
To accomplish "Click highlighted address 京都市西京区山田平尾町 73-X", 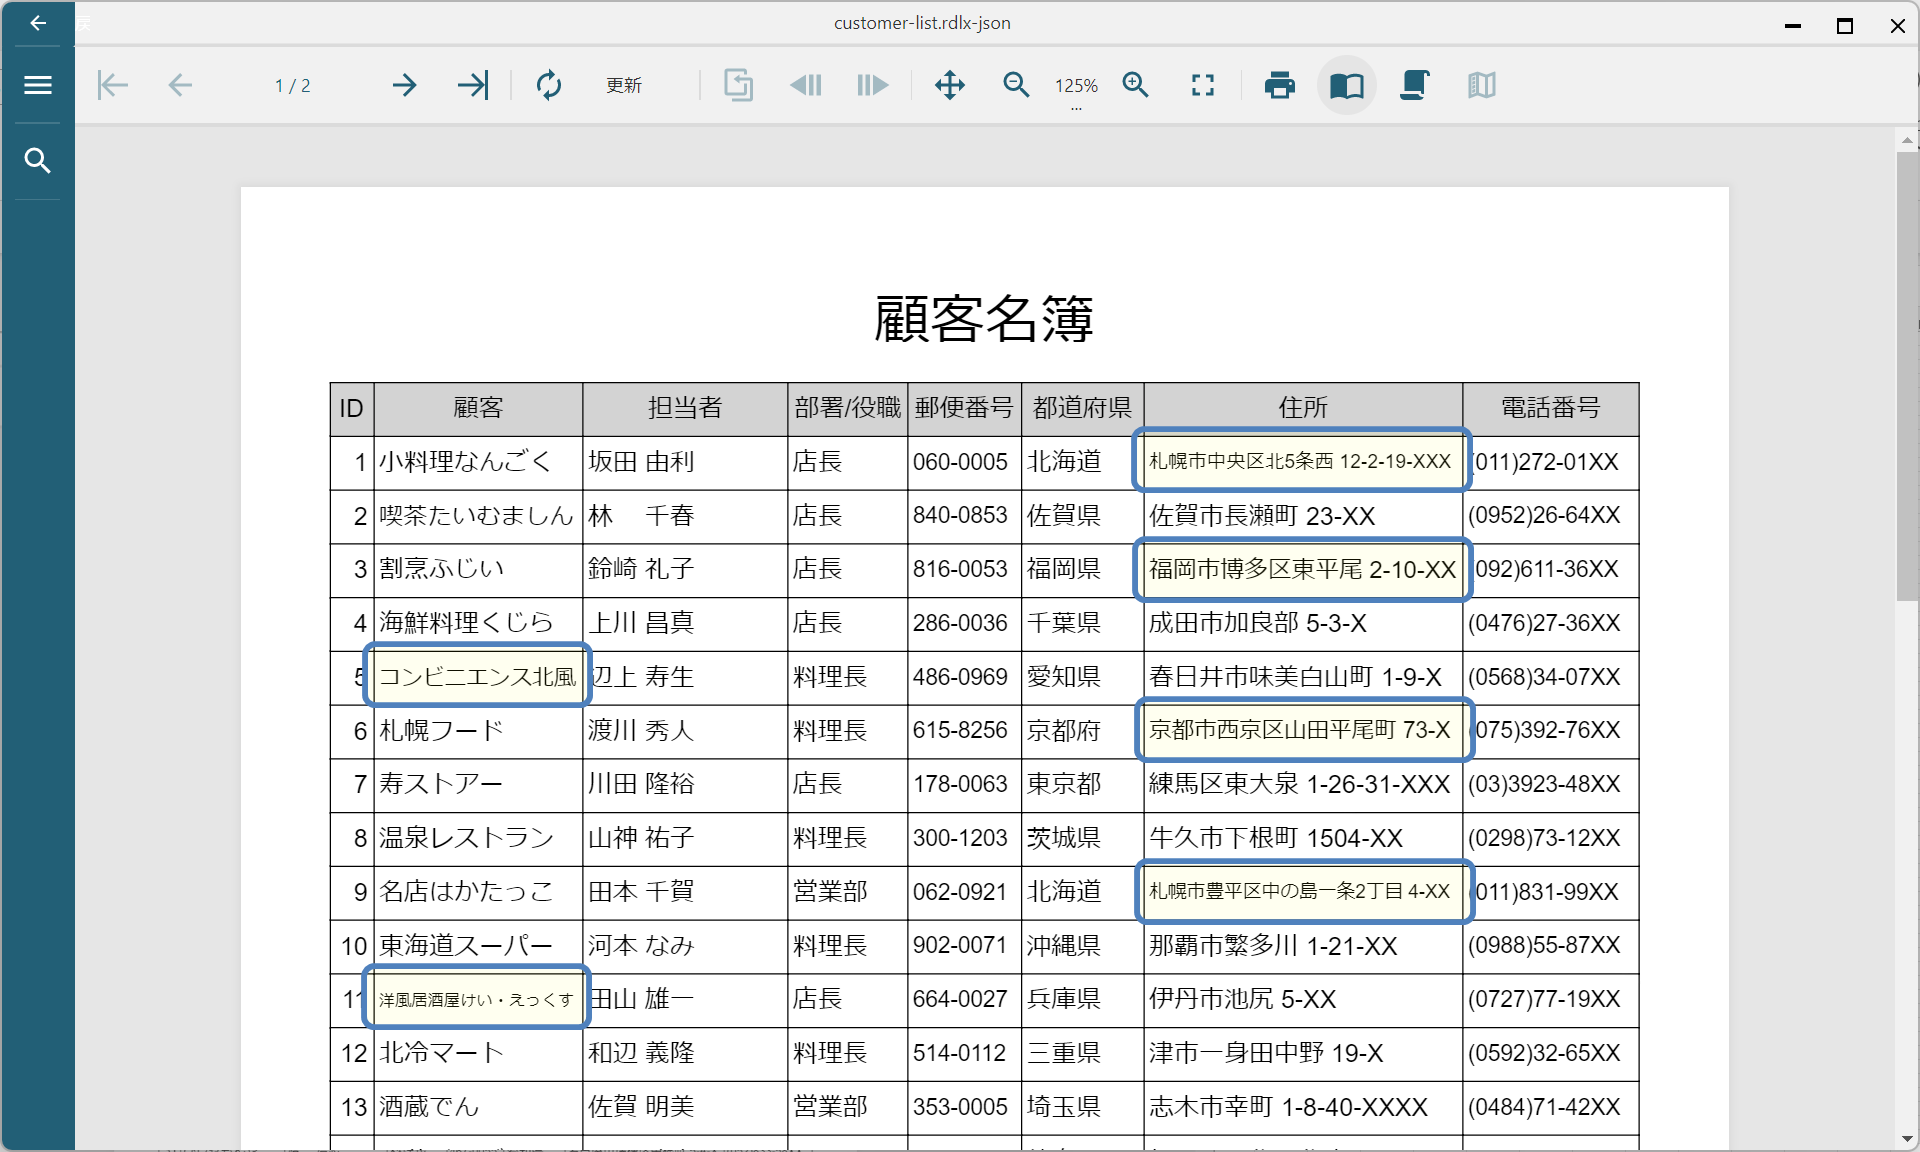I will point(1302,730).
